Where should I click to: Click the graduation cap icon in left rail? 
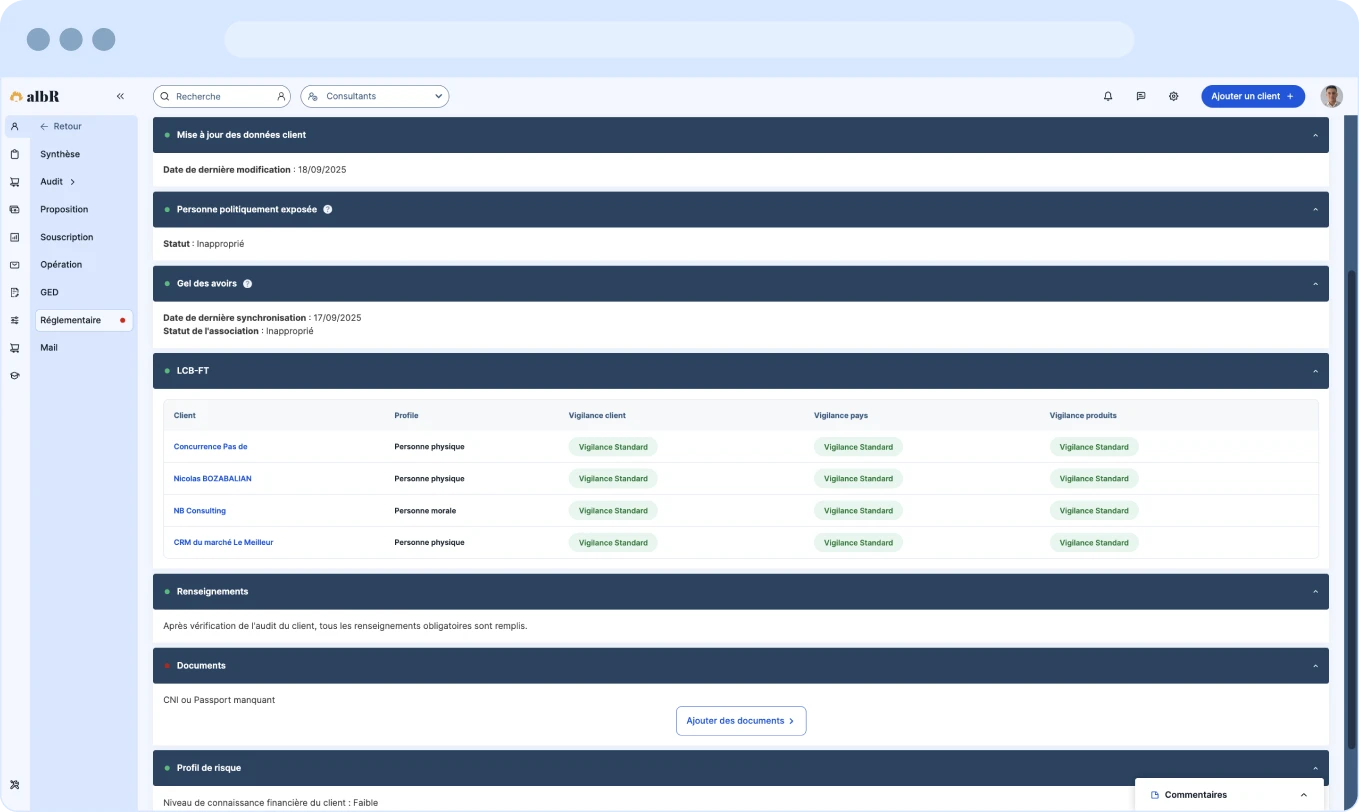click(x=14, y=376)
